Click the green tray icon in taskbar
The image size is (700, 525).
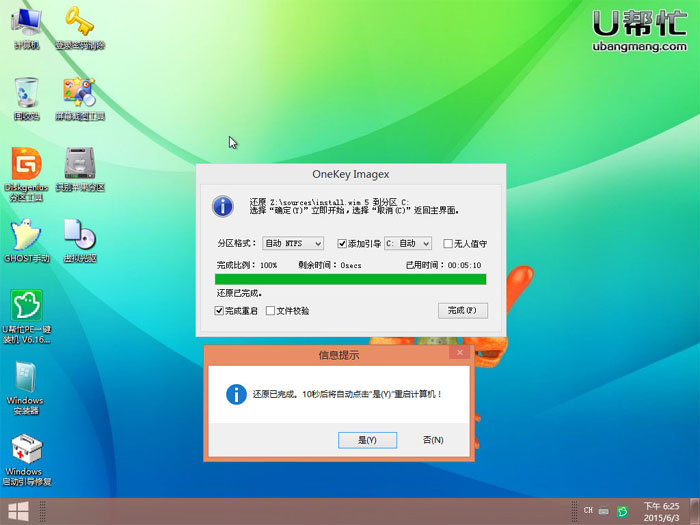coord(622,511)
